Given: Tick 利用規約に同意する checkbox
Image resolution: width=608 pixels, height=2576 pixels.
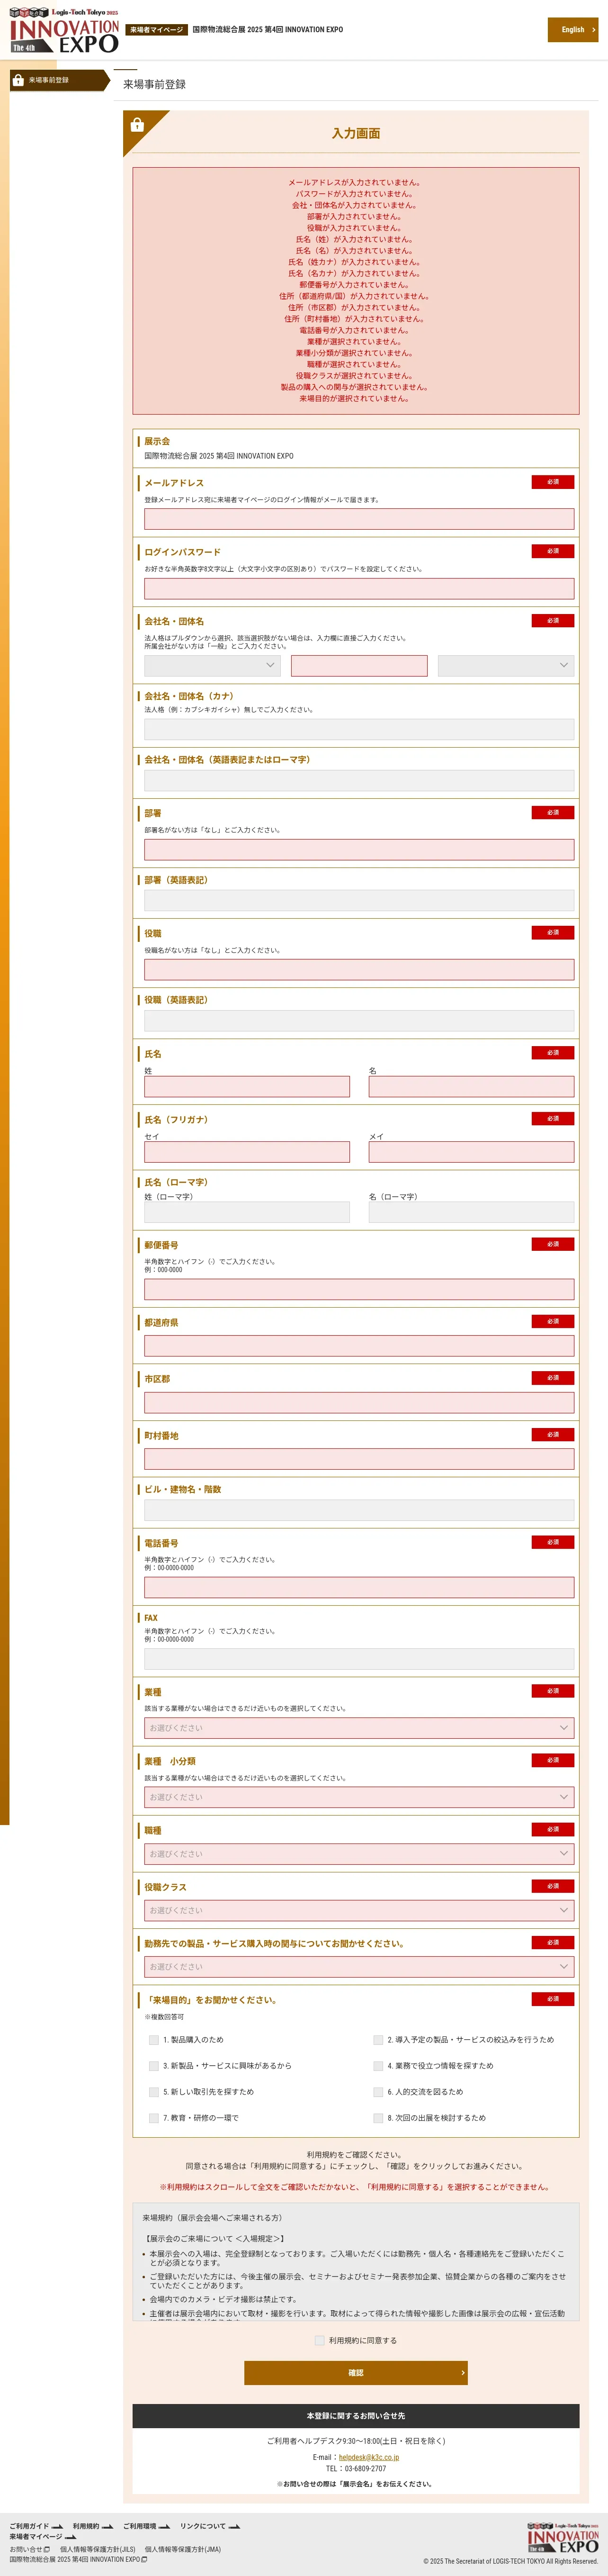Looking at the screenshot, I should tap(319, 2340).
